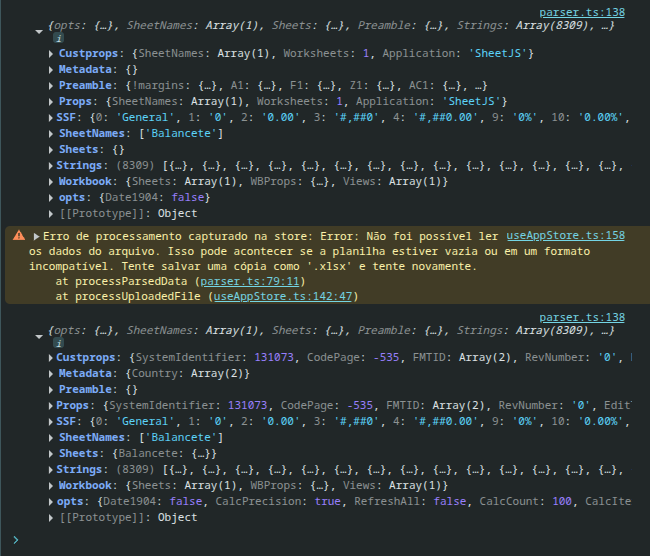Screen dimensions: 650x556
Task: Expand the warning message disclosure triangle
Action: 36,236
